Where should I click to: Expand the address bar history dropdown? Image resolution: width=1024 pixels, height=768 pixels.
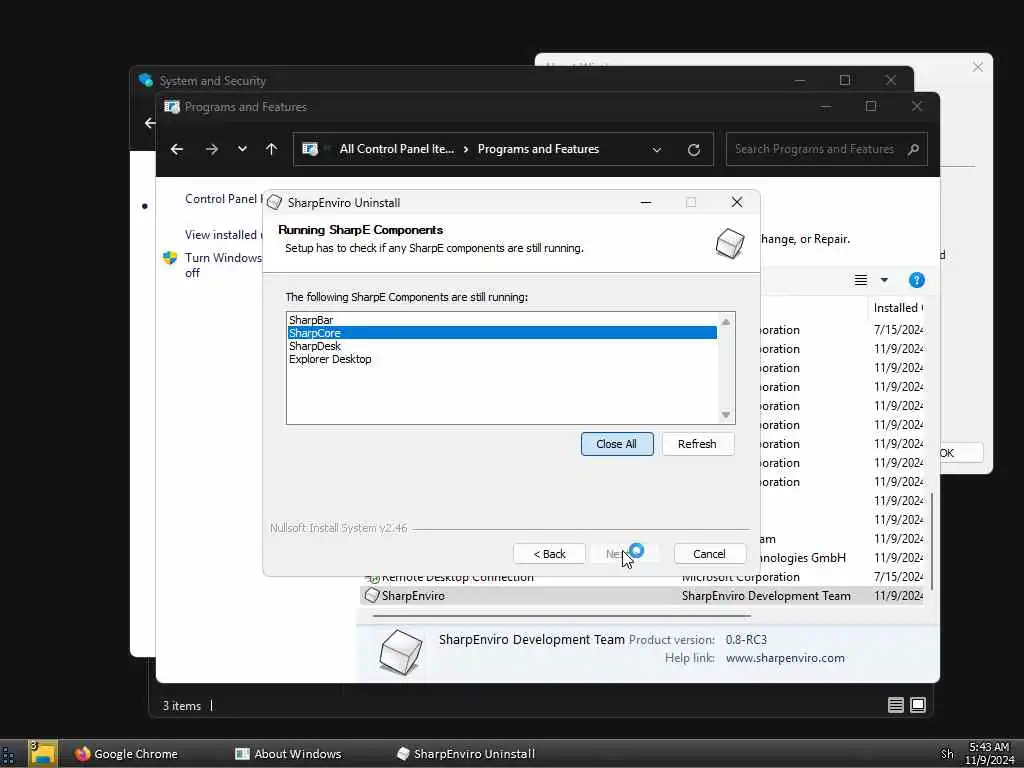[656, 150]
